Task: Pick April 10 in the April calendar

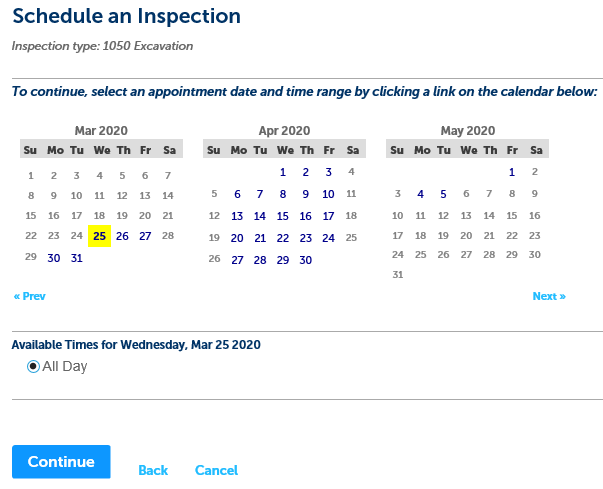Action: pos(328,194)
